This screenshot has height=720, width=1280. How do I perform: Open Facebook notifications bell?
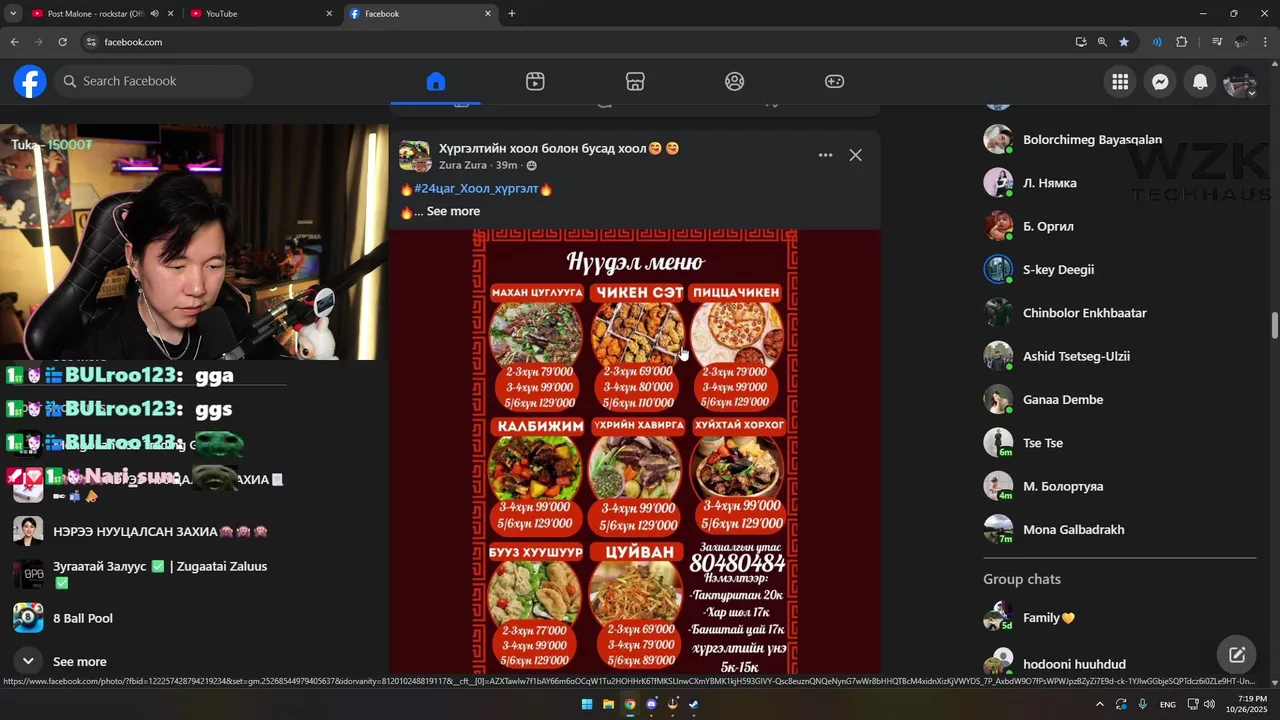(1200, 82)
